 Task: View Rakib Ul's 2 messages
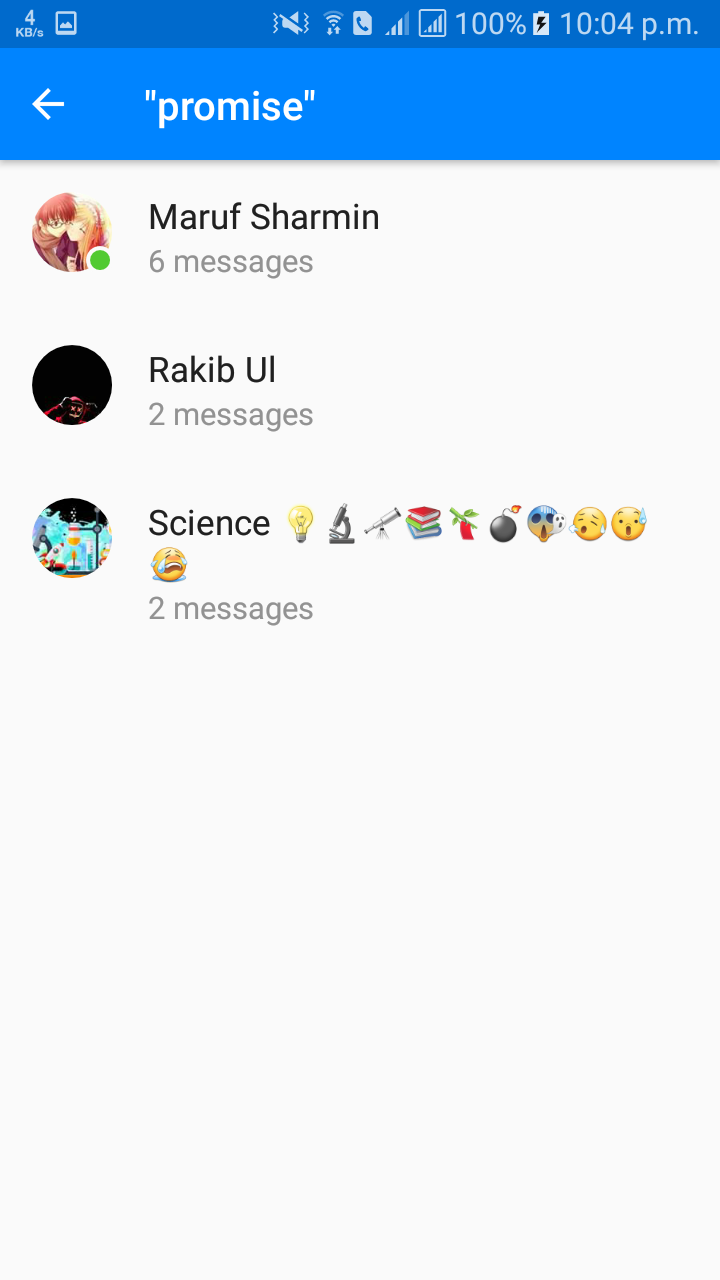[231, 414]
